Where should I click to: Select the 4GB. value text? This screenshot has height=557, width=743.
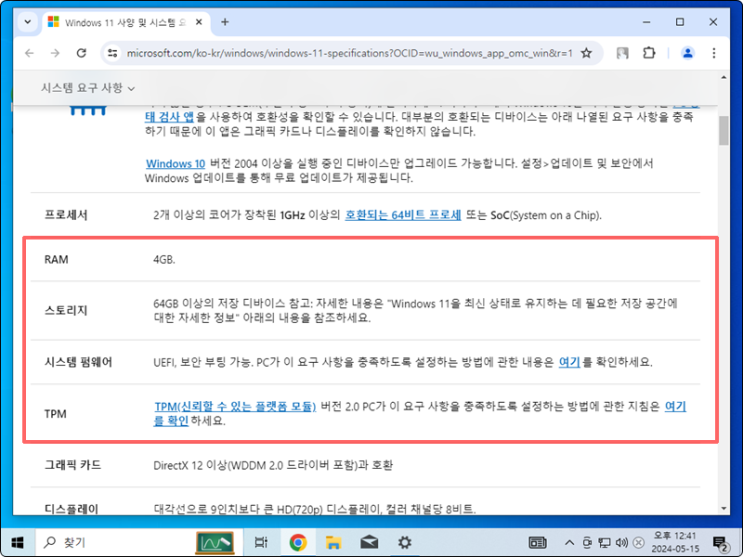click(x=164, y=260)
